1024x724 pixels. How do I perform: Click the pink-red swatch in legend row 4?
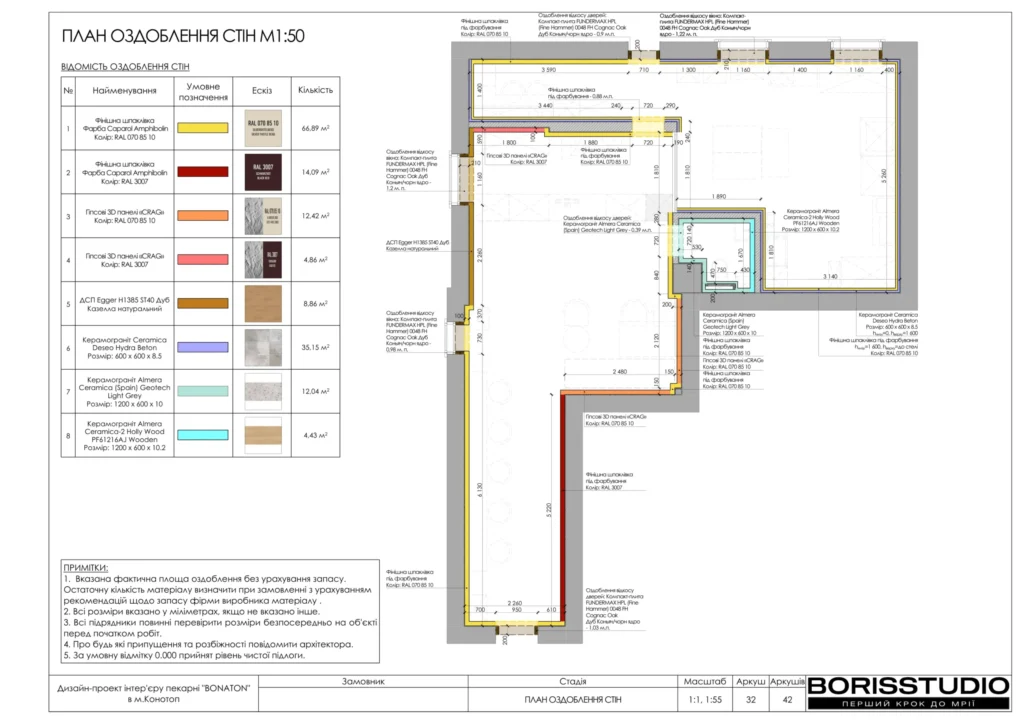tap(203, 260)
